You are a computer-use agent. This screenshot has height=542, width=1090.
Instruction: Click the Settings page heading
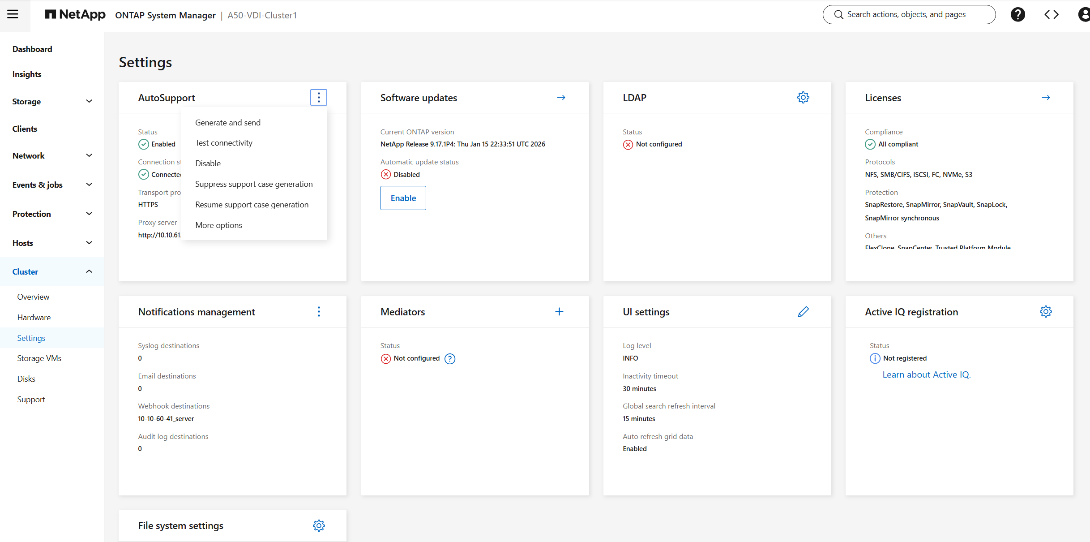click(x=145, y=62)
